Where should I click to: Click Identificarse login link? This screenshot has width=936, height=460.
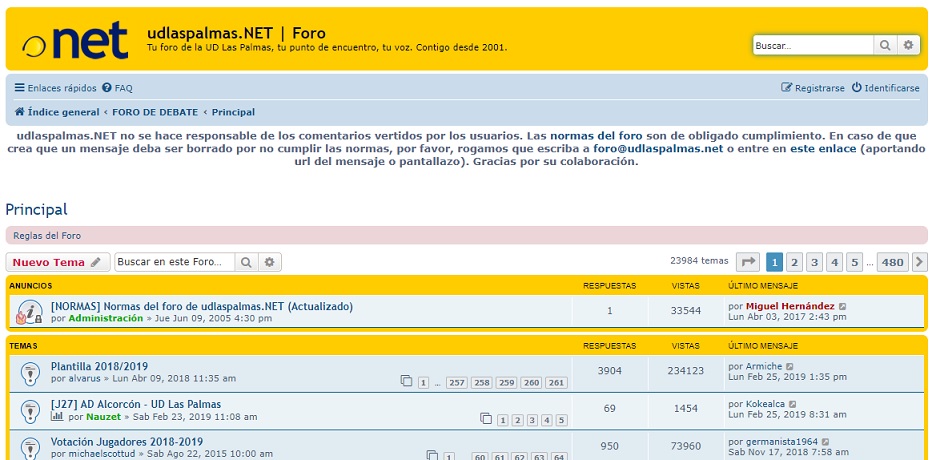(x=886, y=88)
